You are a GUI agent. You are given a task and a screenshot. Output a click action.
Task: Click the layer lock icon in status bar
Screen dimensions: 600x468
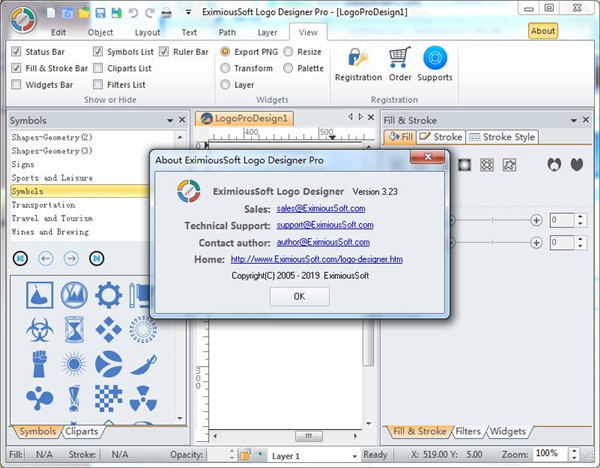pyautogui.click(x=245, y=455)
